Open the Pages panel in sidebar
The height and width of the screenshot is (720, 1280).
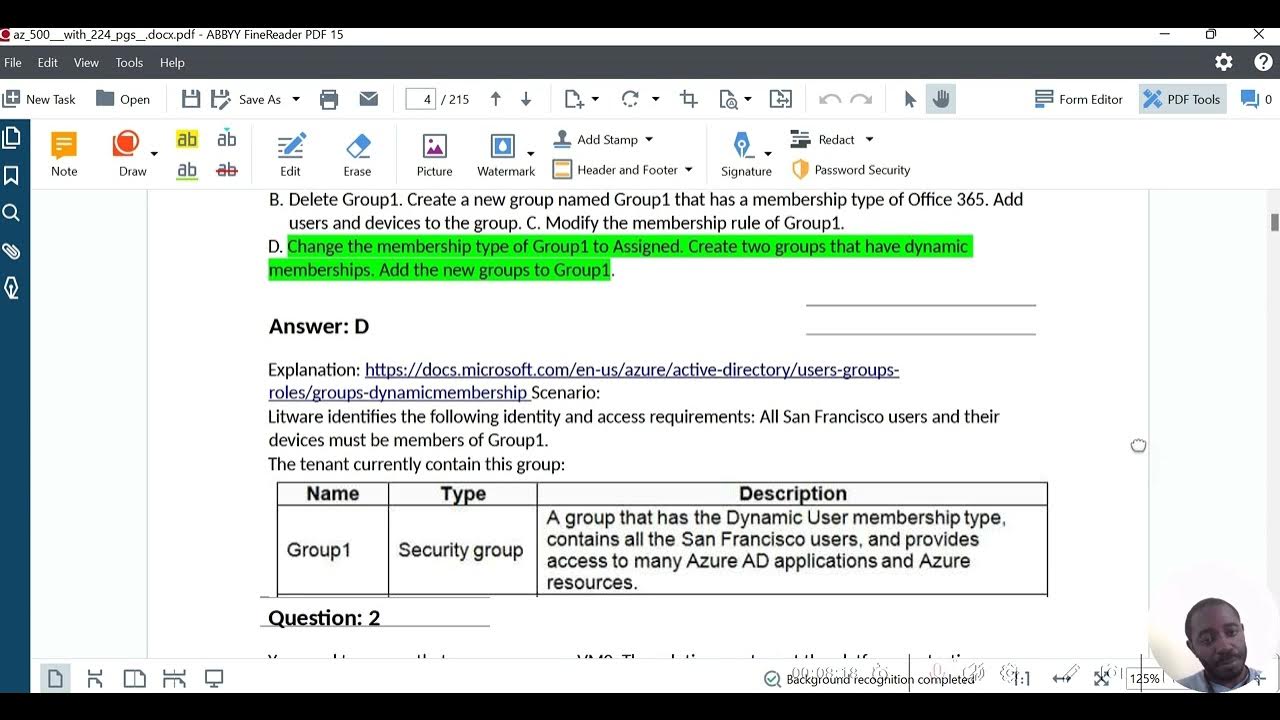(12, 138)
